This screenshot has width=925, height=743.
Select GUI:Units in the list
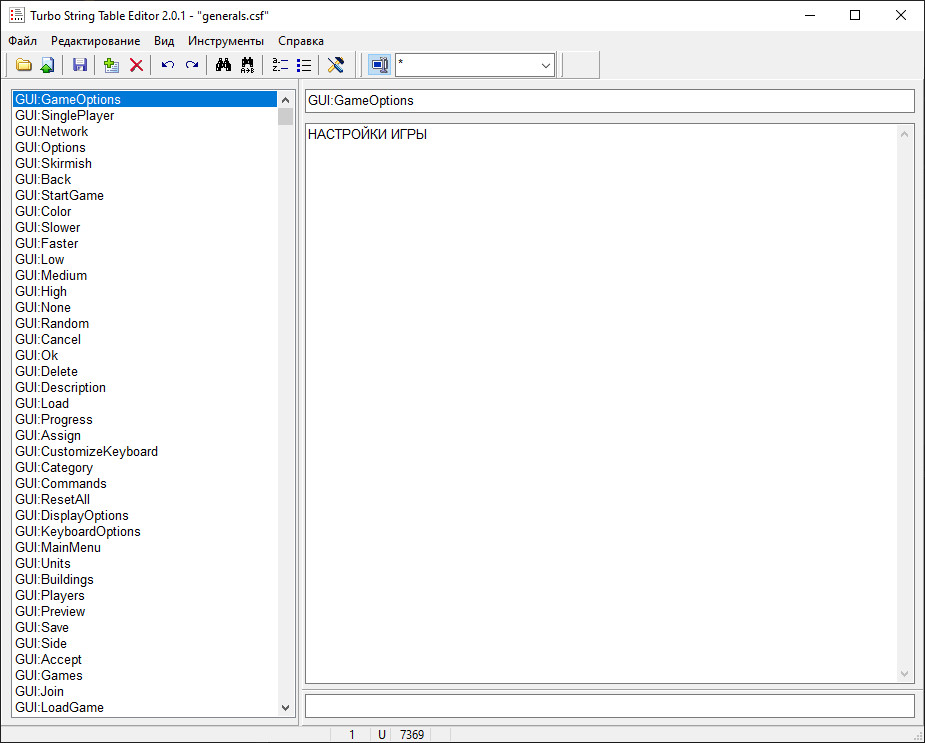[x=145, y=564]
